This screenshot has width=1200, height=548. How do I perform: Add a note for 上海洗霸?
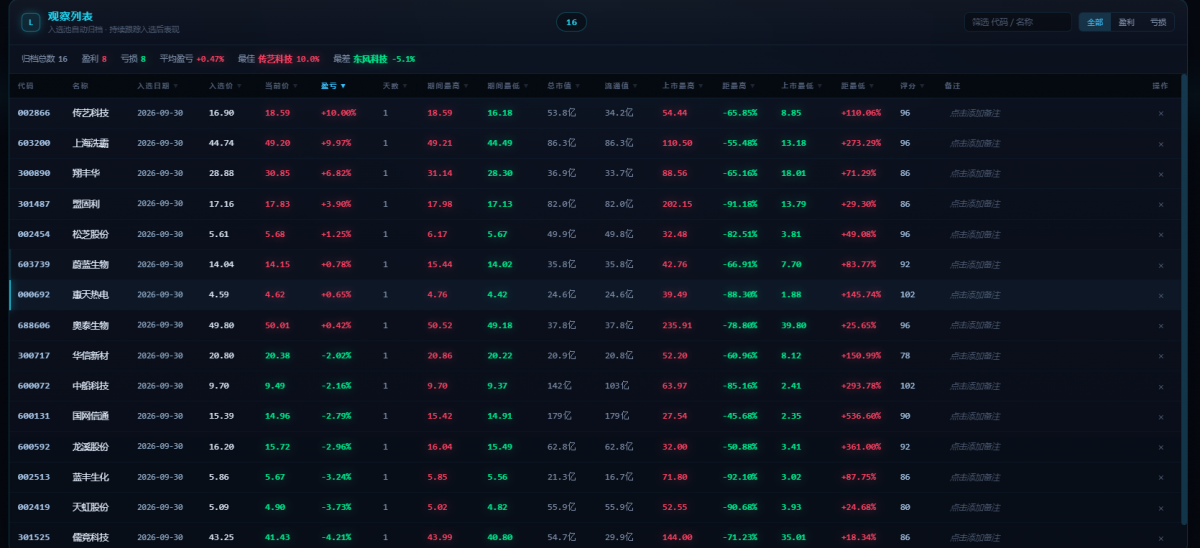[x=975, y=143]
